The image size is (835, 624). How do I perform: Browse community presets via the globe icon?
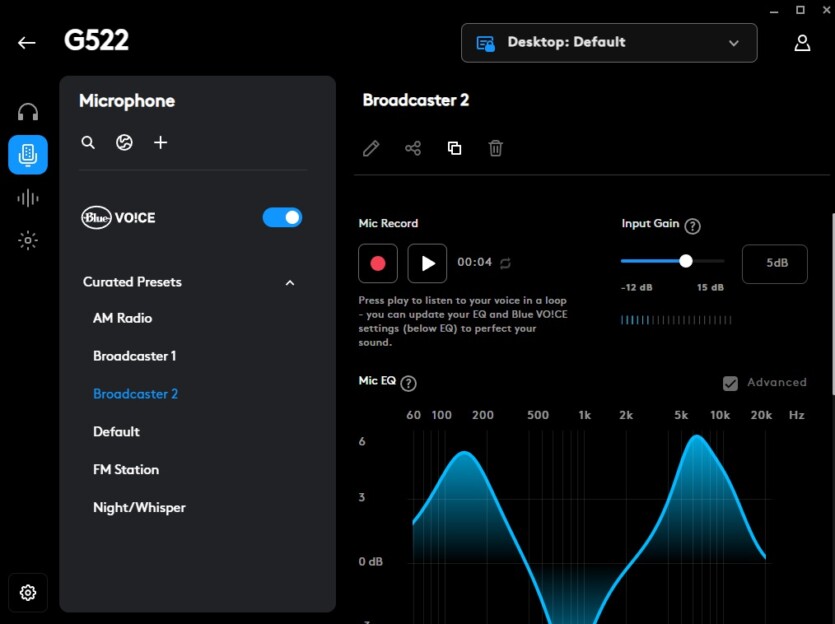124,143
